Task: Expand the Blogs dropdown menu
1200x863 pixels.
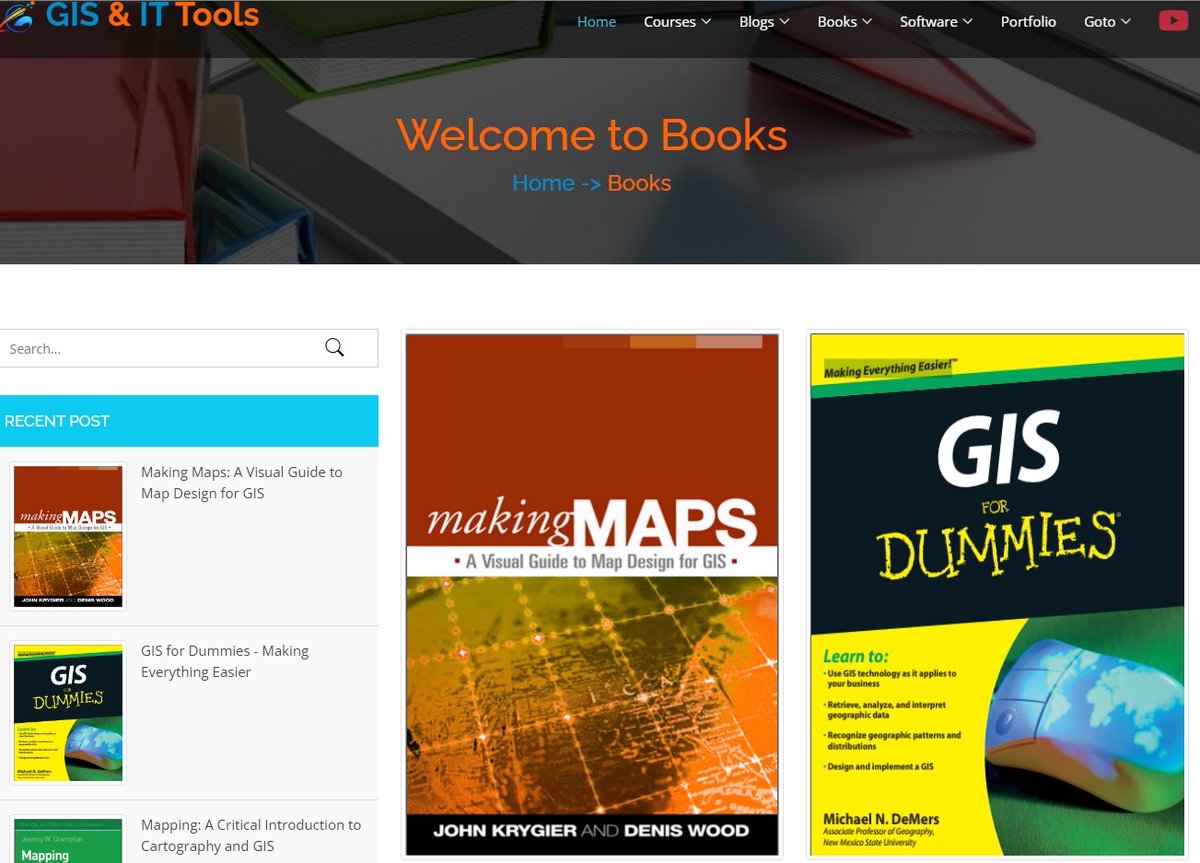Action: point(764,22)
